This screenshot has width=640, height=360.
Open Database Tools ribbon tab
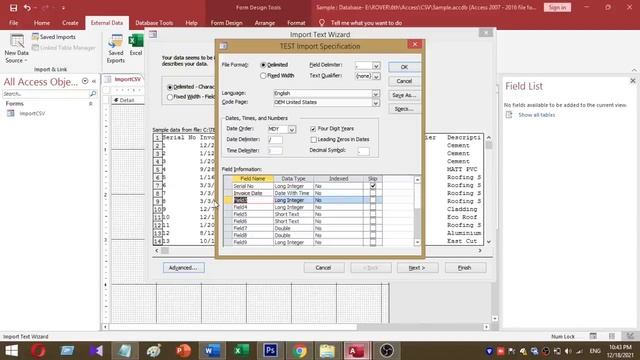click(154, 23)
